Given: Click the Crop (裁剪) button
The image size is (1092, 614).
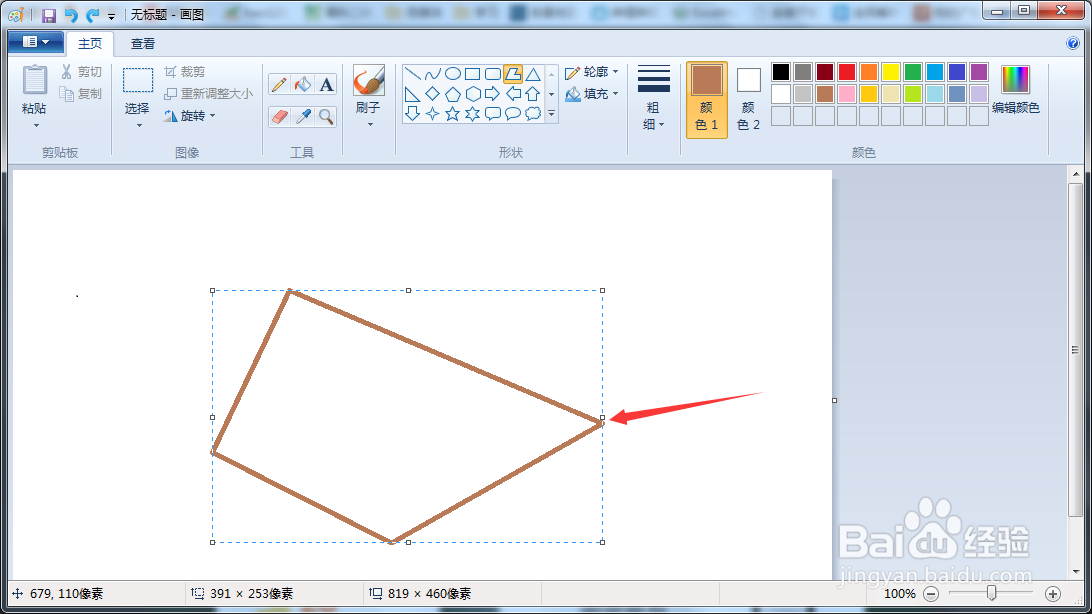Looking at the screenshot, I should coord(185,72).
